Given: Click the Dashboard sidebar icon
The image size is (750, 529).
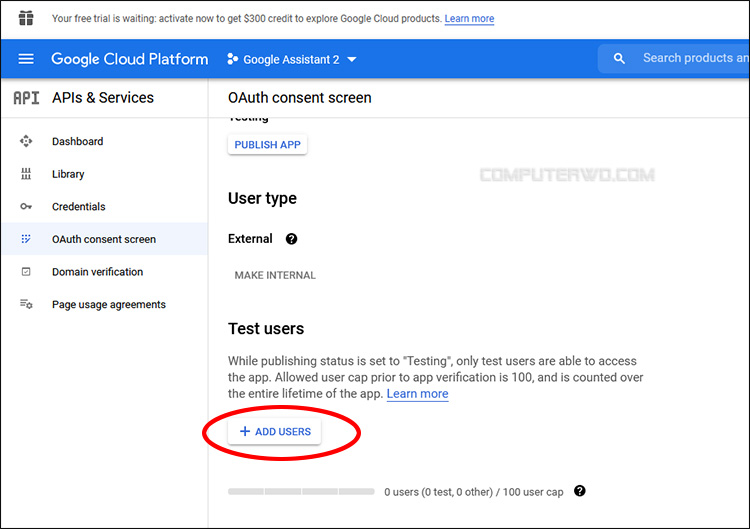Looking at the screenshot, I should 26,141.
